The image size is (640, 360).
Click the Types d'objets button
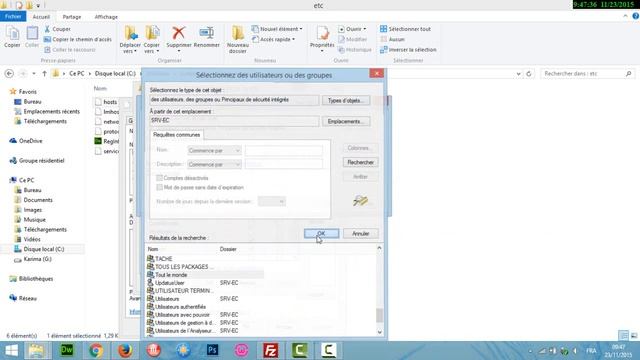click(x=346, y=100)
